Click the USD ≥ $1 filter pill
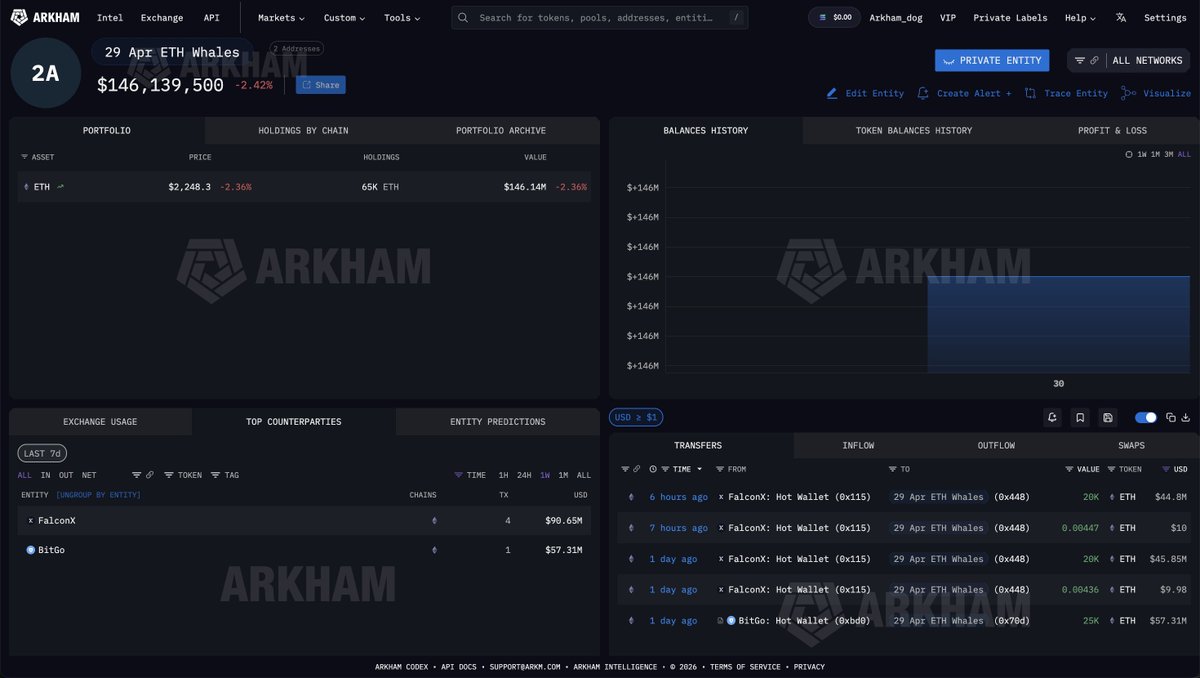Screen dimensions: 1200x678 [636, 417]
